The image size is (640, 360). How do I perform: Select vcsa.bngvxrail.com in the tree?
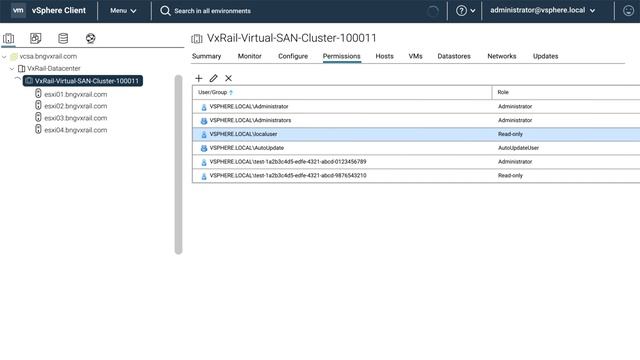pyautogui.click(x=48, y=56)
